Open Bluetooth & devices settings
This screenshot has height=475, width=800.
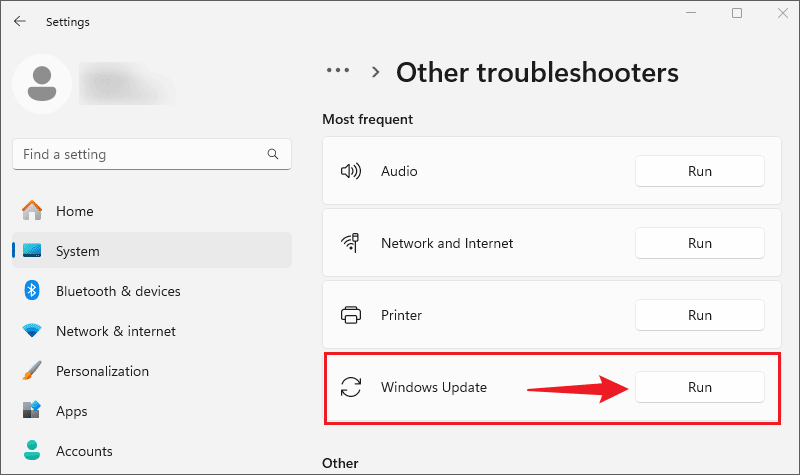tap(152, 291)
